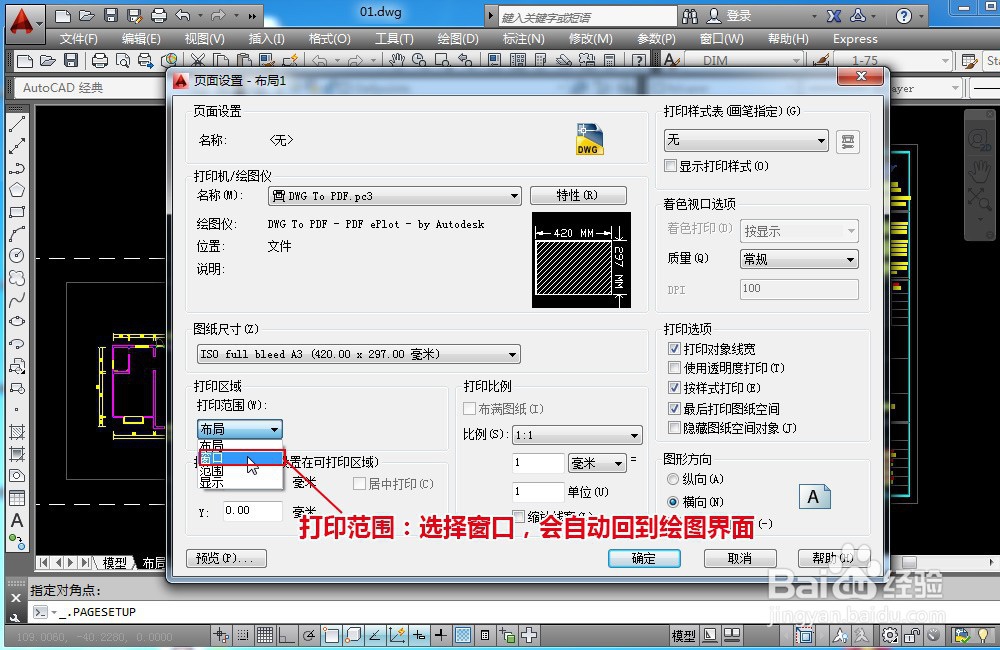Open the DIM dimension style dropdown
The height and width of the screenshot is (650, 1000).
(x=744, y=61)
